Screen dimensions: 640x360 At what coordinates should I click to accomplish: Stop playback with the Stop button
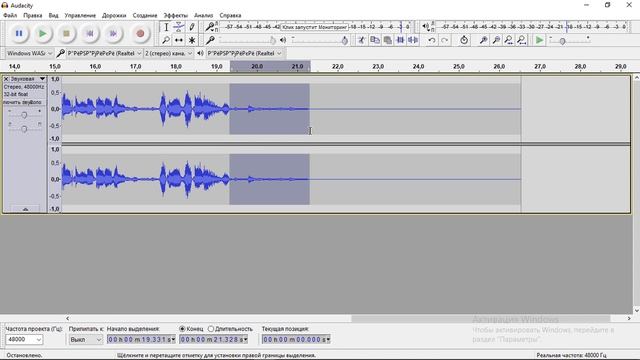(x=66, y=33)
